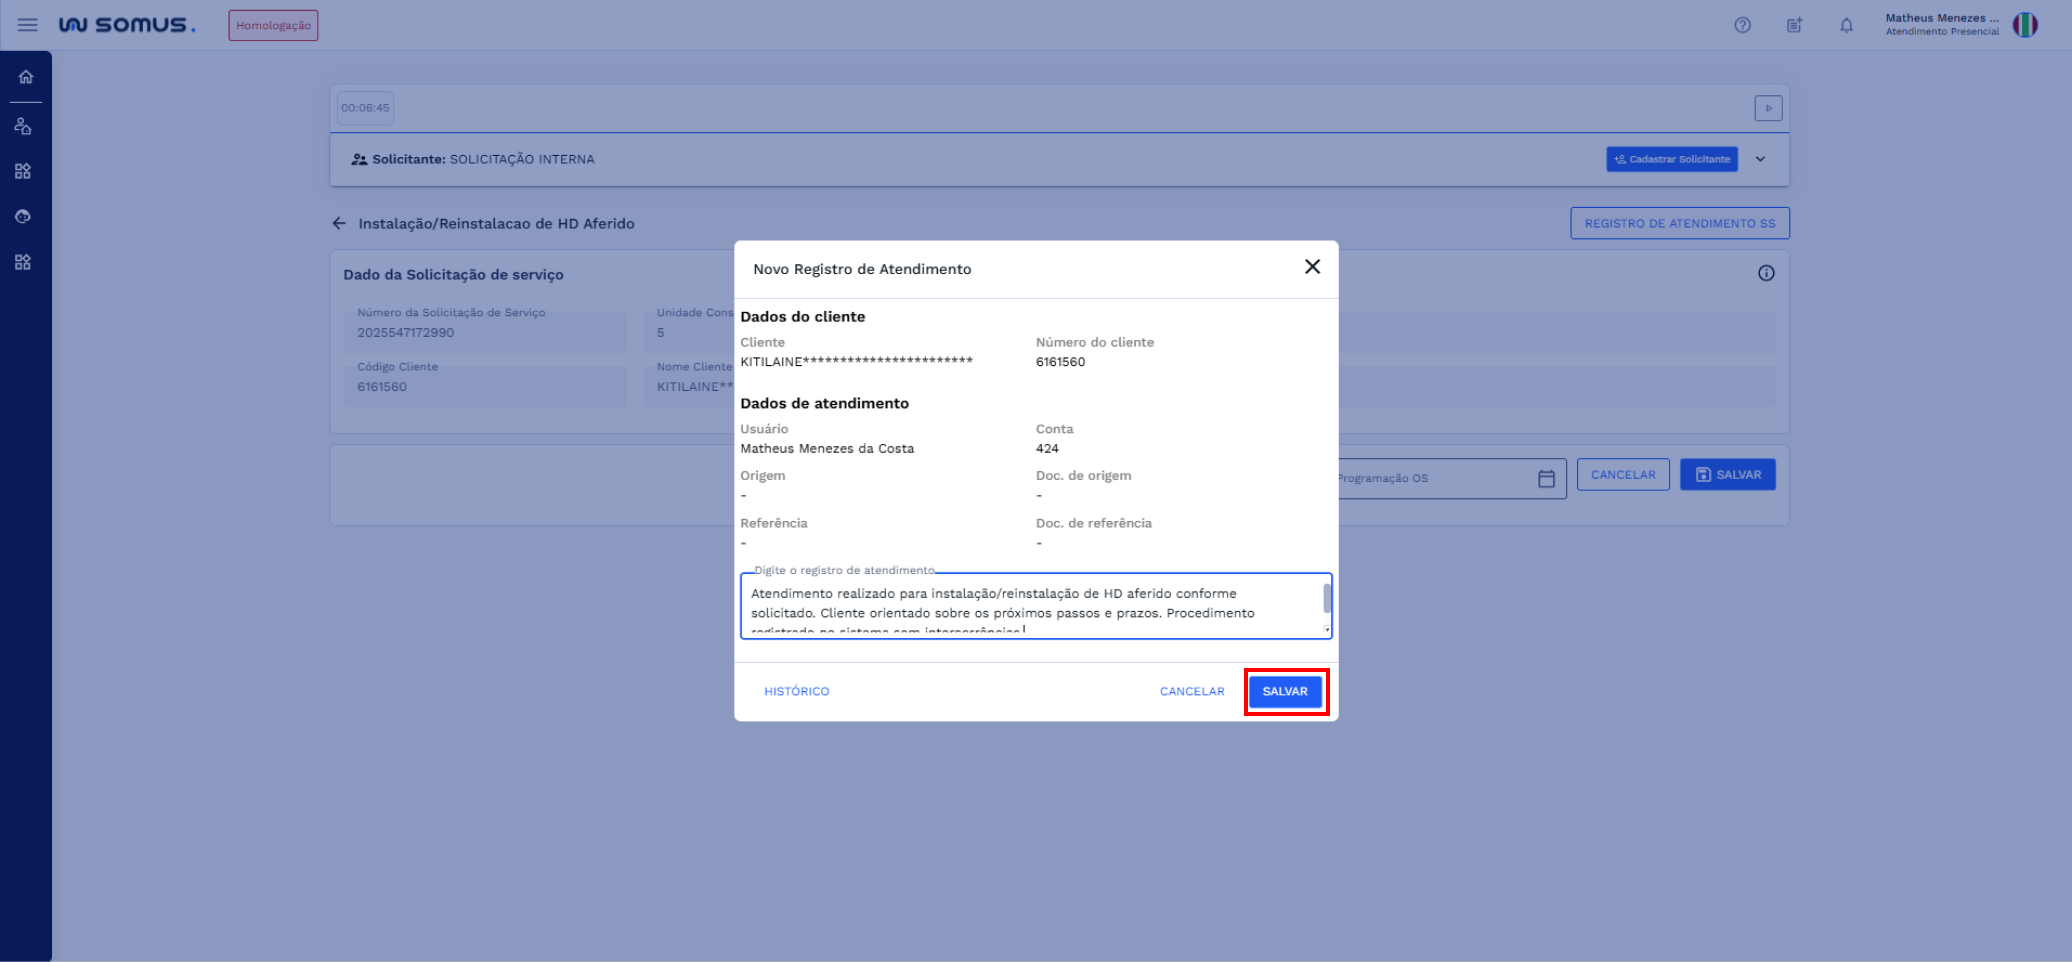Open the calendar icon in Programação OS
2072x962 pixels.
1546,479
